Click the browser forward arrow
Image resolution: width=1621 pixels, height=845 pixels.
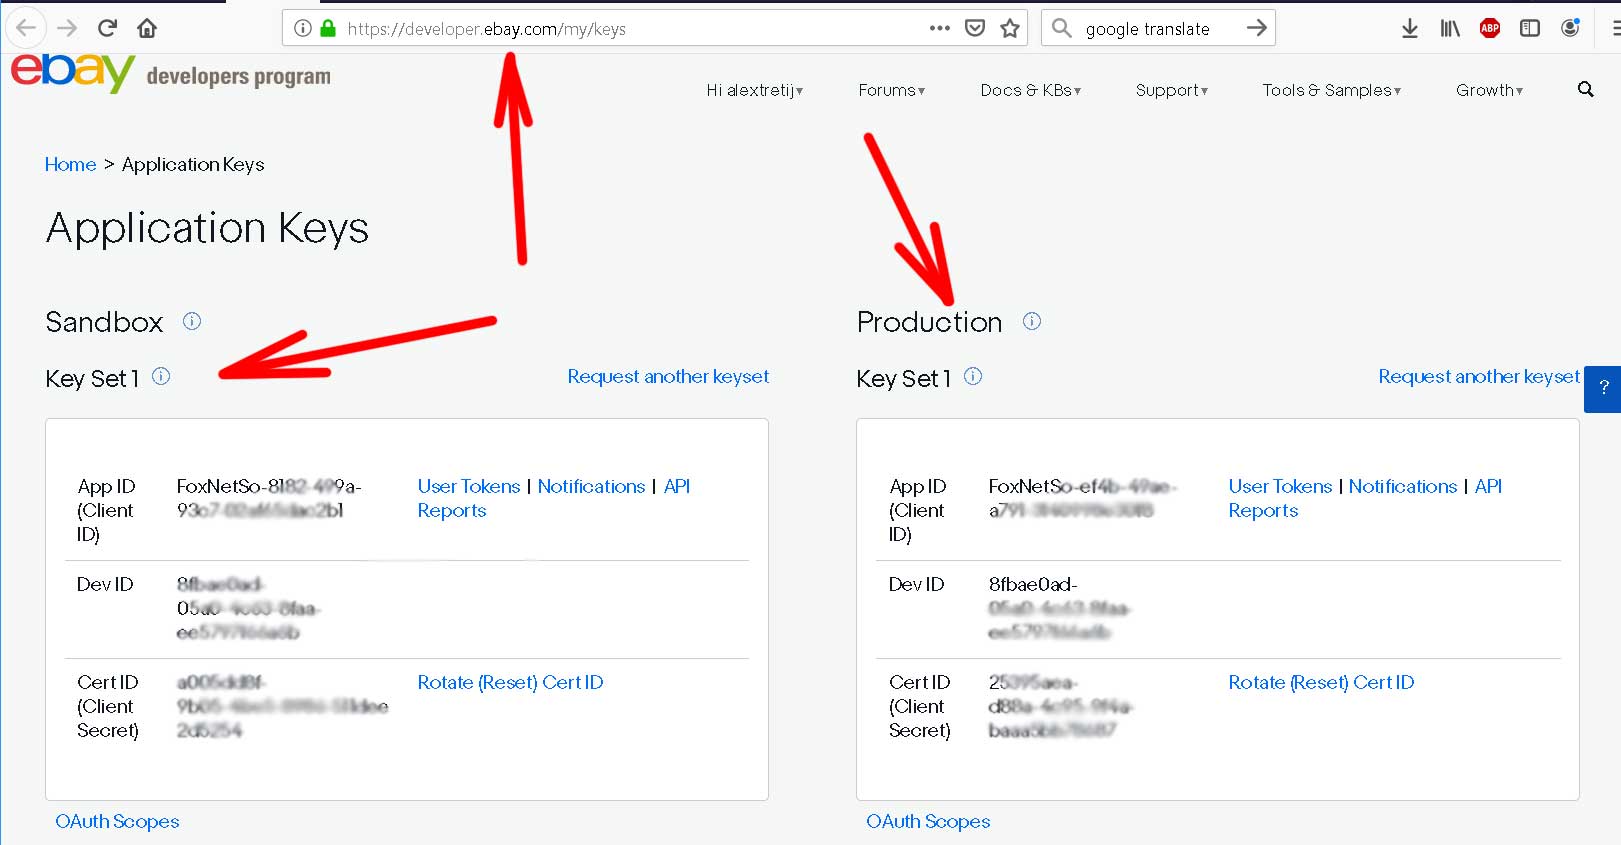[67, 28]
